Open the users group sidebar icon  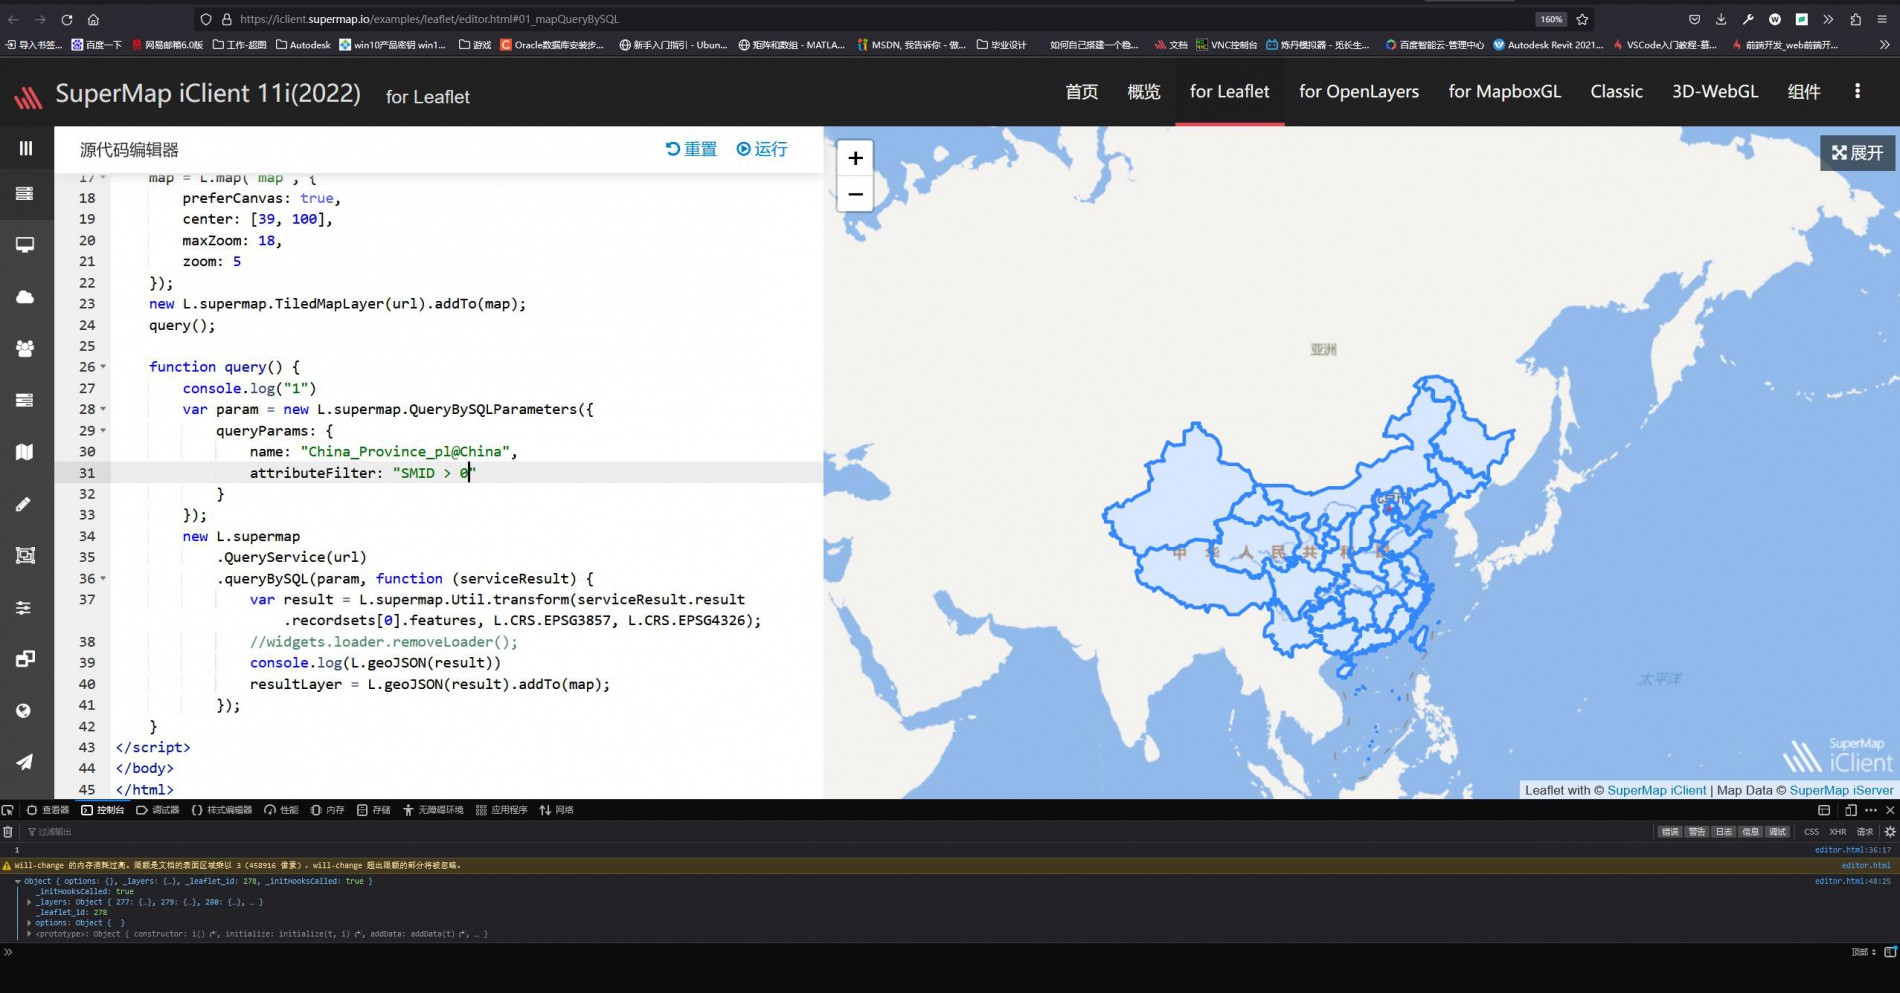(25, 348)
